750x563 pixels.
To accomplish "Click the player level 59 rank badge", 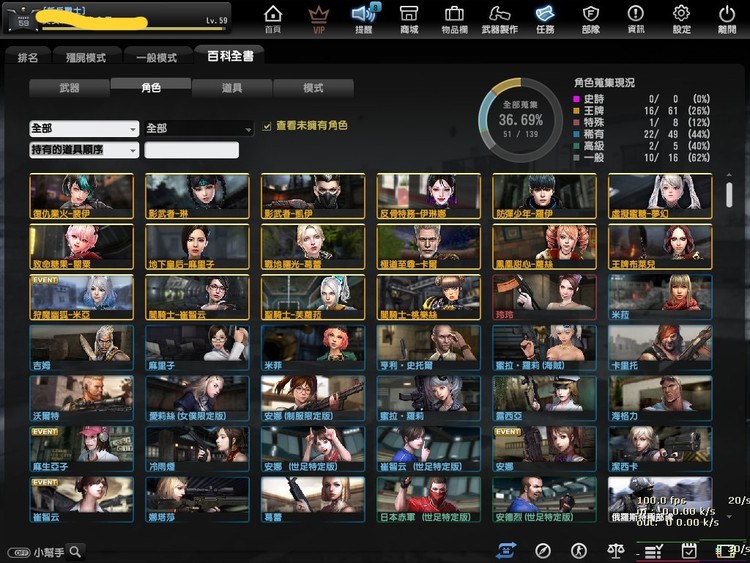I will pos(23,21).
